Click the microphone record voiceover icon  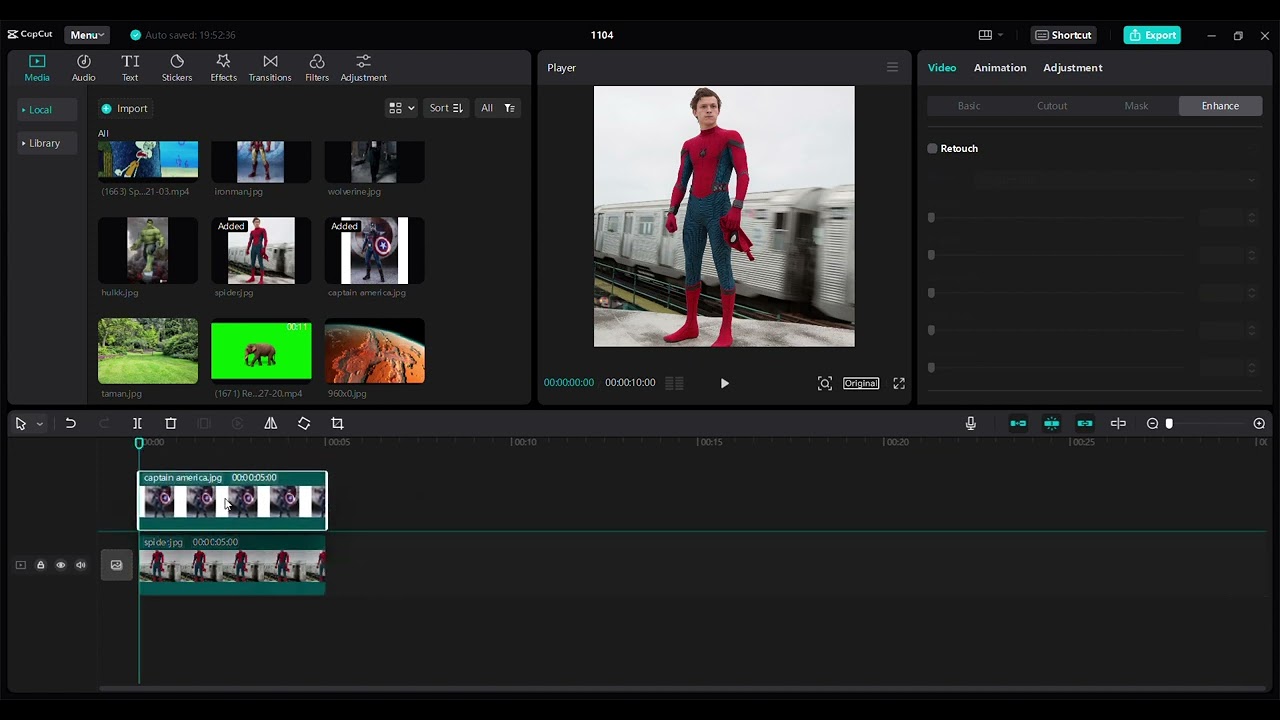970,424
